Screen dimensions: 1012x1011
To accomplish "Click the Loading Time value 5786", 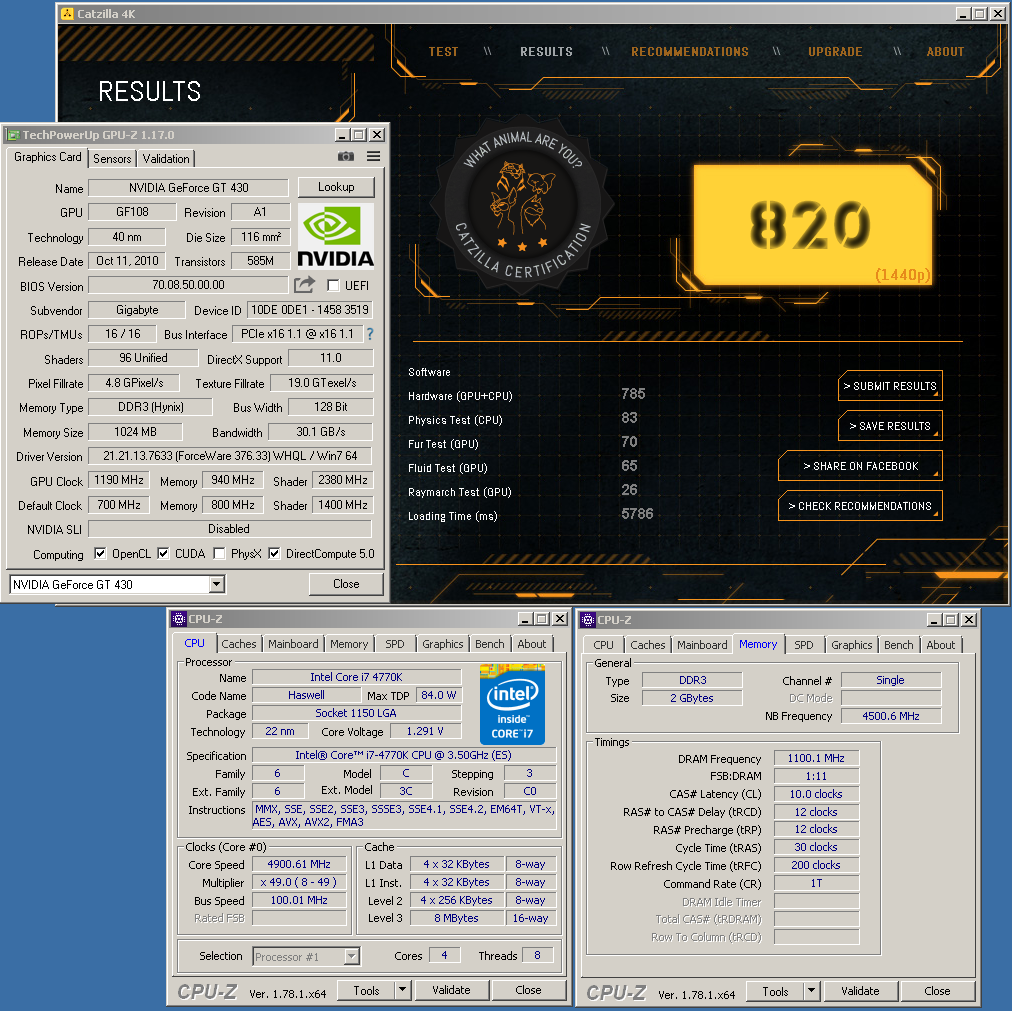I will point(637,514).
